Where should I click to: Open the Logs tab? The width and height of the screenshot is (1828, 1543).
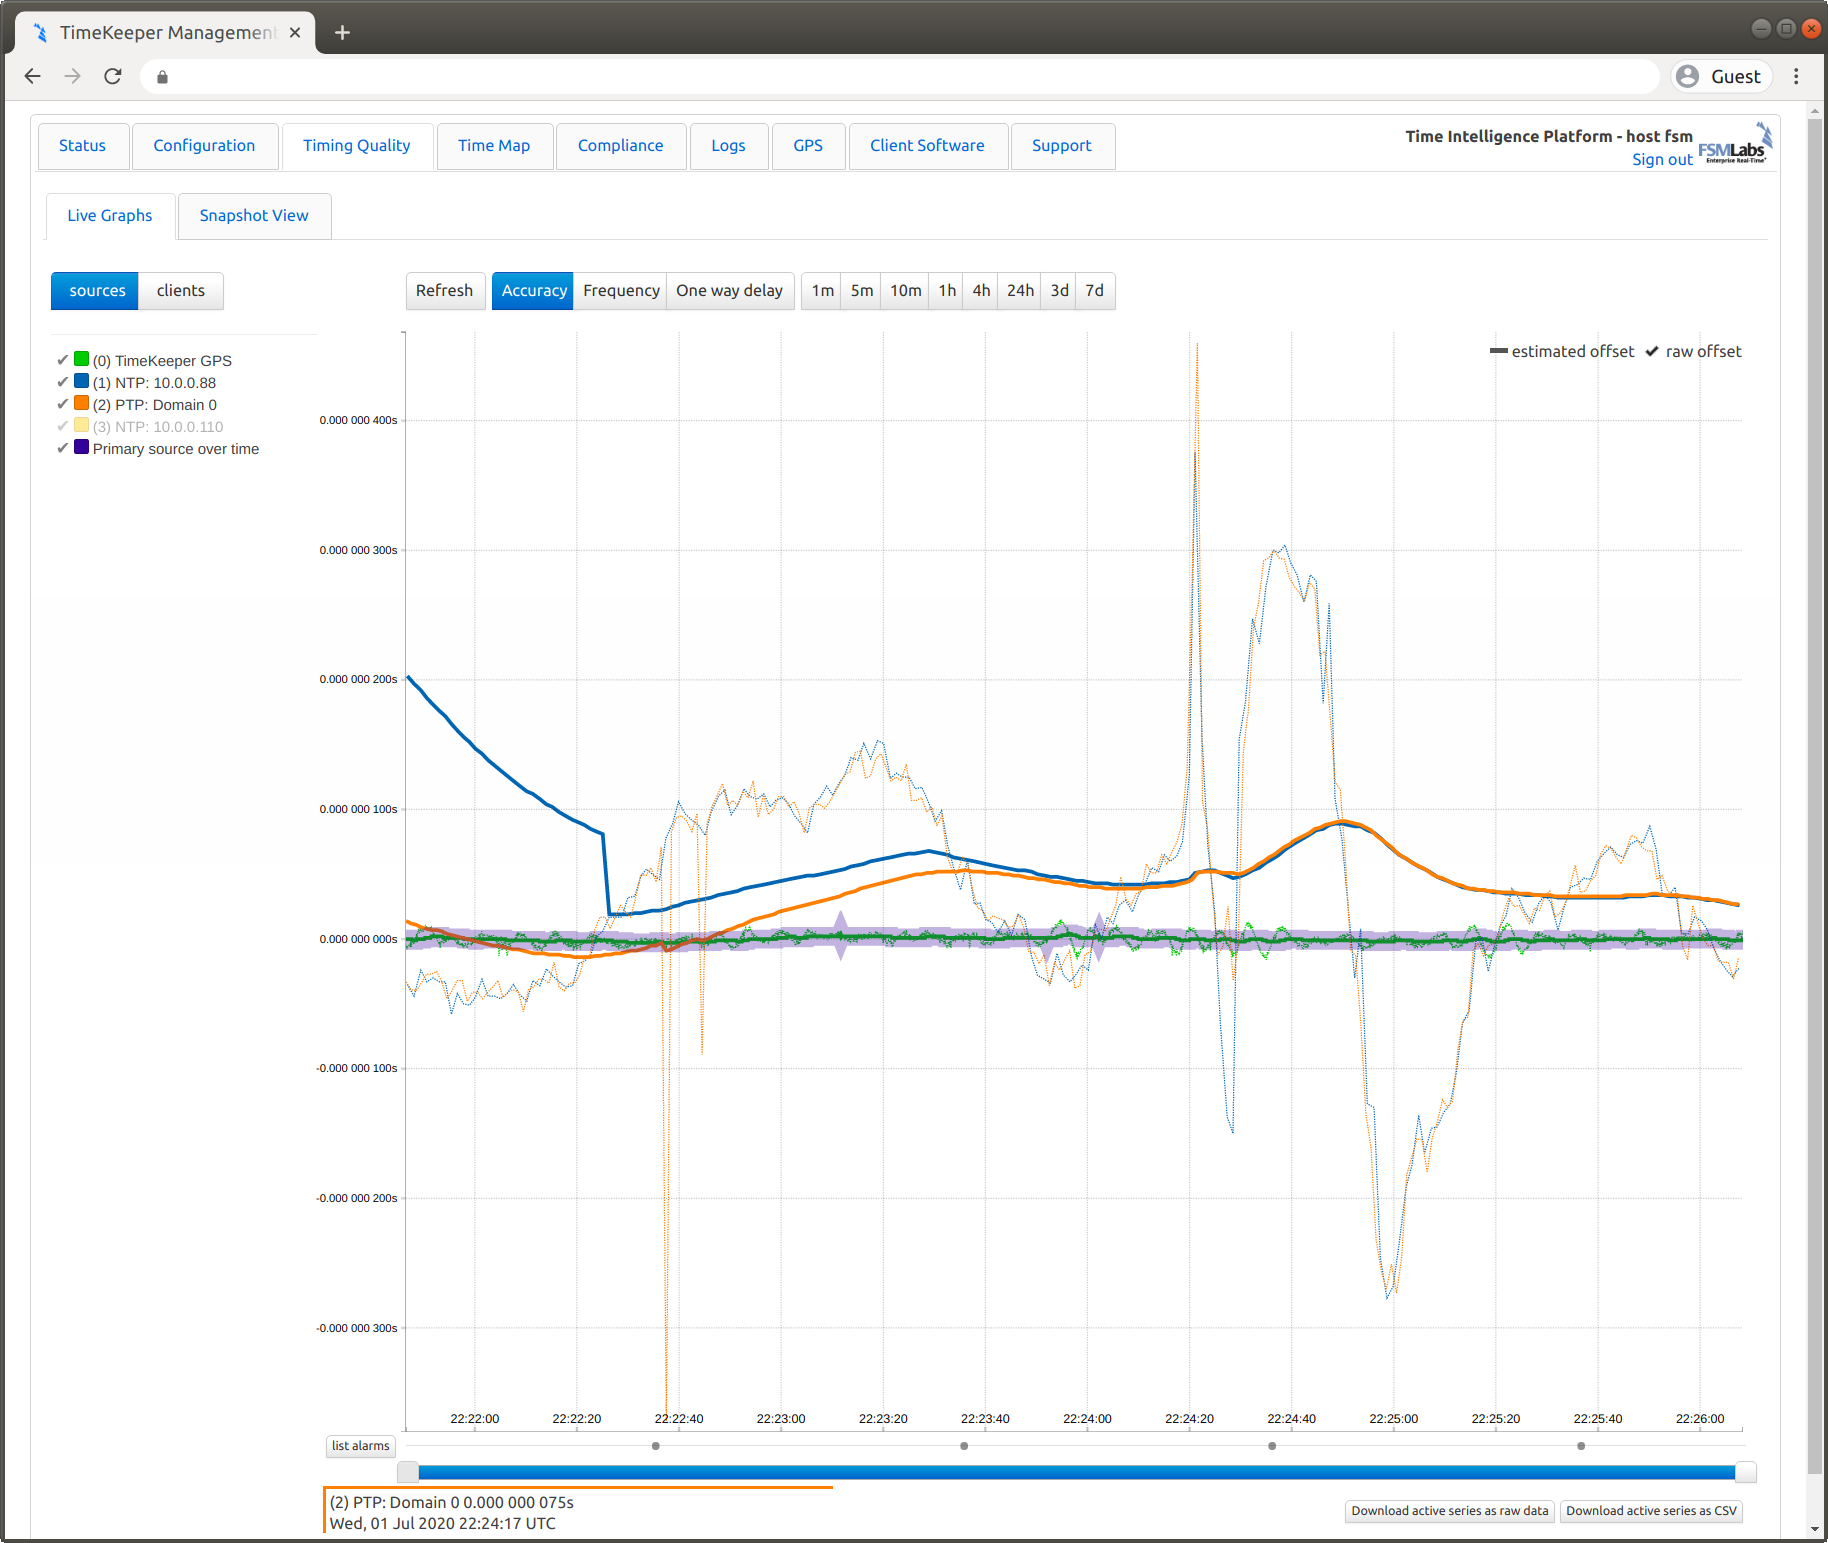728,146
